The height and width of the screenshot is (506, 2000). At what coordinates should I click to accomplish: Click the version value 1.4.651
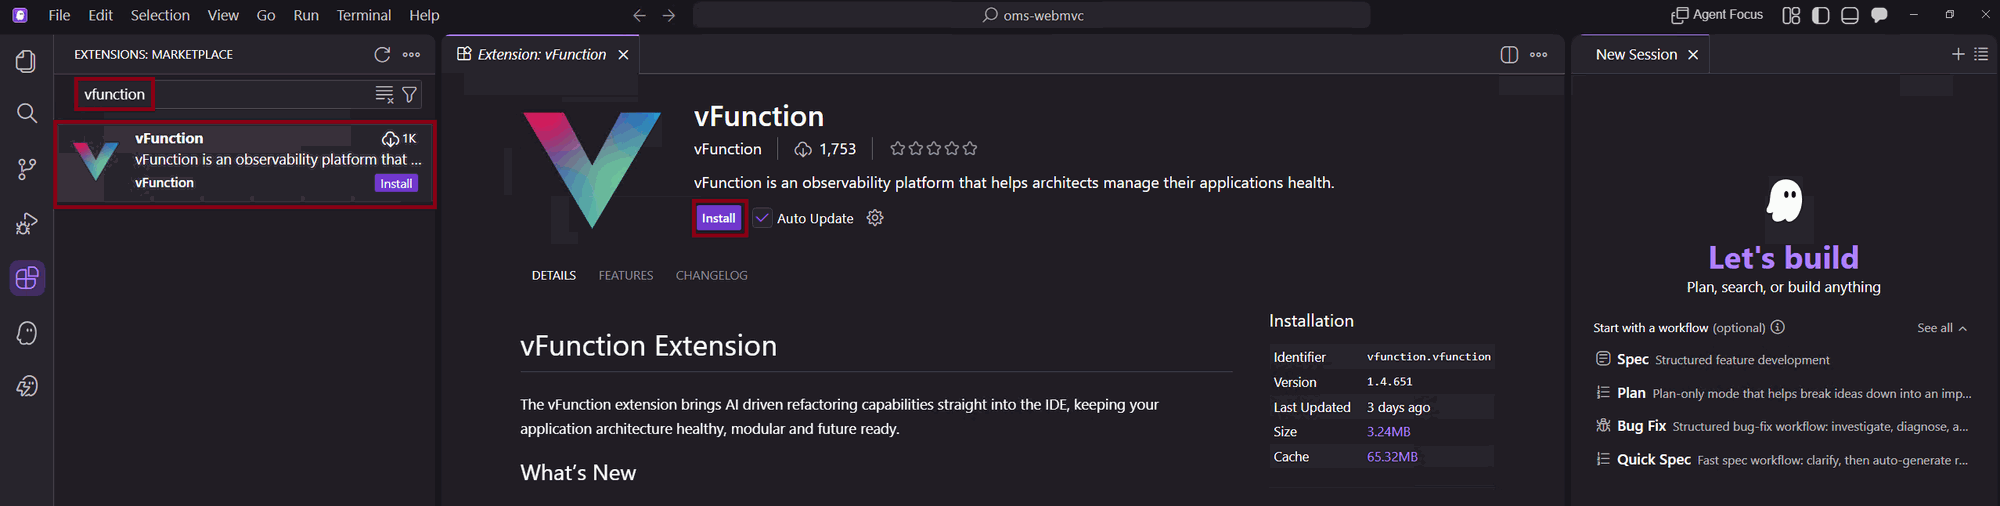[x=1390, y=382]
